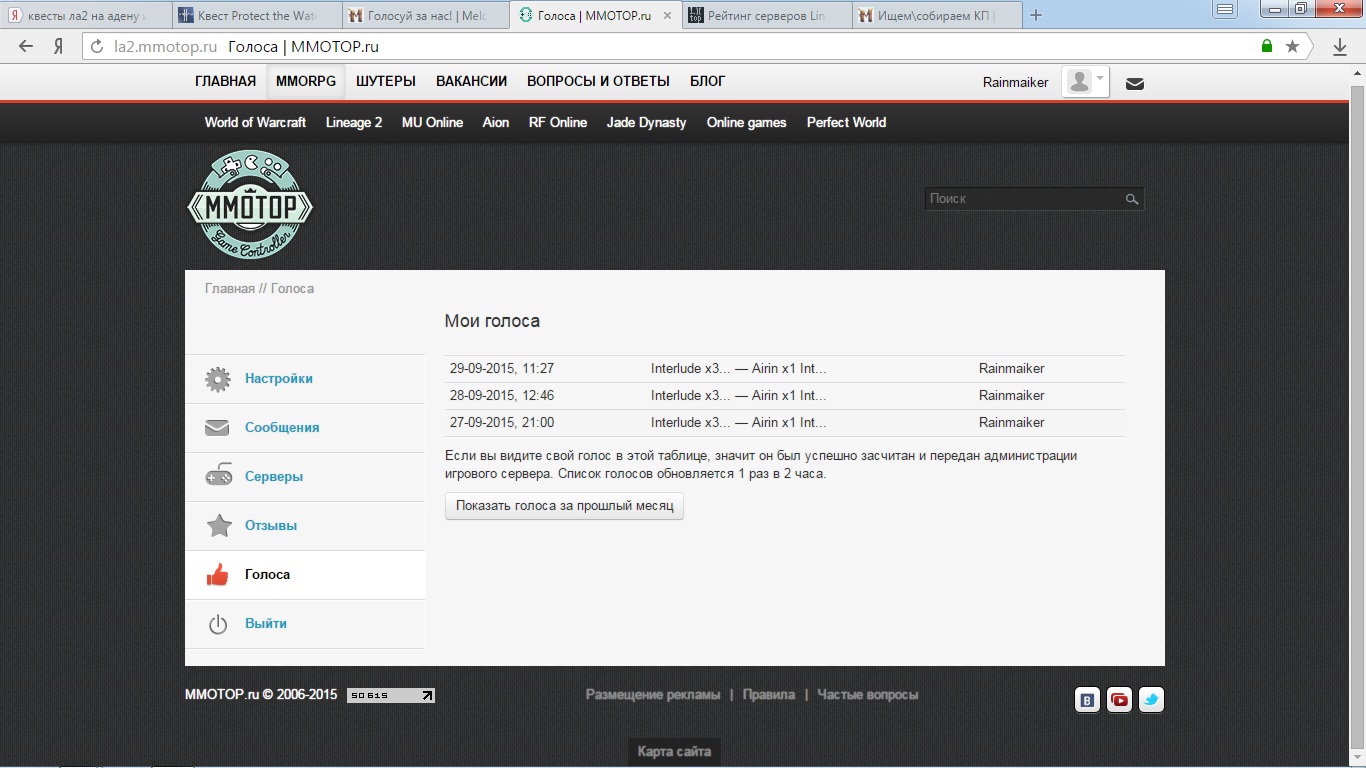The width and height of the screenshot is (1366, 768).
Task: Switch to the Ищем\собираем КП tab
Action: [x=936, y=16]
